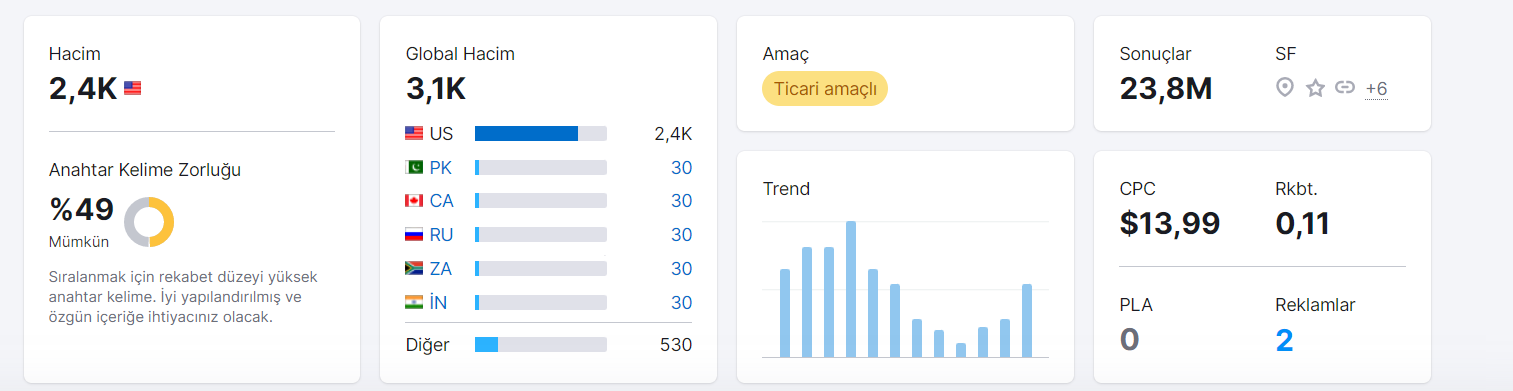The height and width of the screenshot is (391, 1513).
Task: Open the Reklamlar count 2 link
Action: (1285, 340)
